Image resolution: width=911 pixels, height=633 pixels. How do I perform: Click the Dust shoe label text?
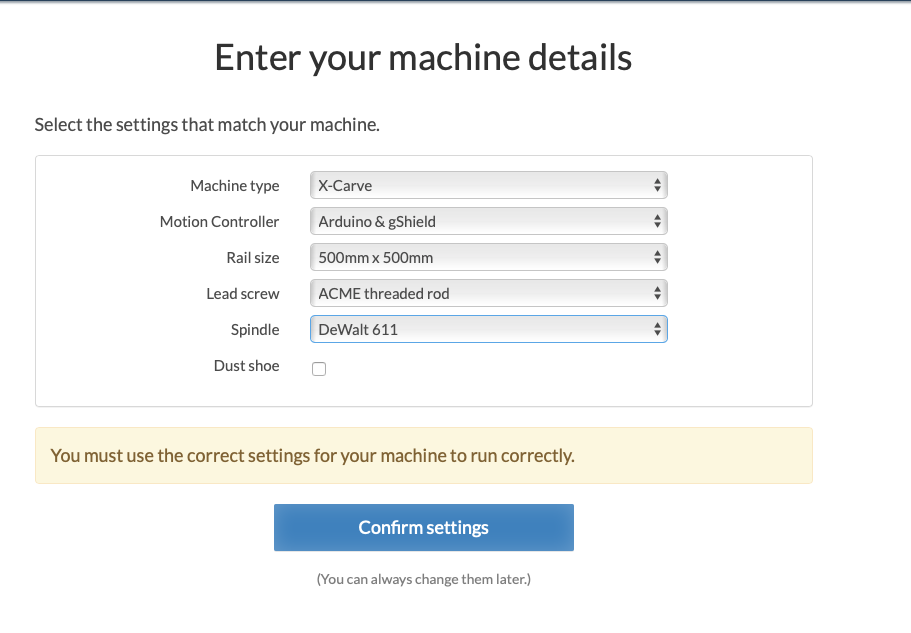246,366
